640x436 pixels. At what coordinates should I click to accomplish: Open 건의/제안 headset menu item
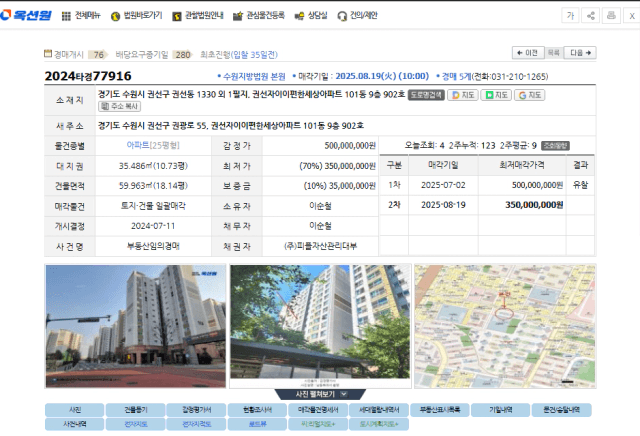[x=357, y=16]
